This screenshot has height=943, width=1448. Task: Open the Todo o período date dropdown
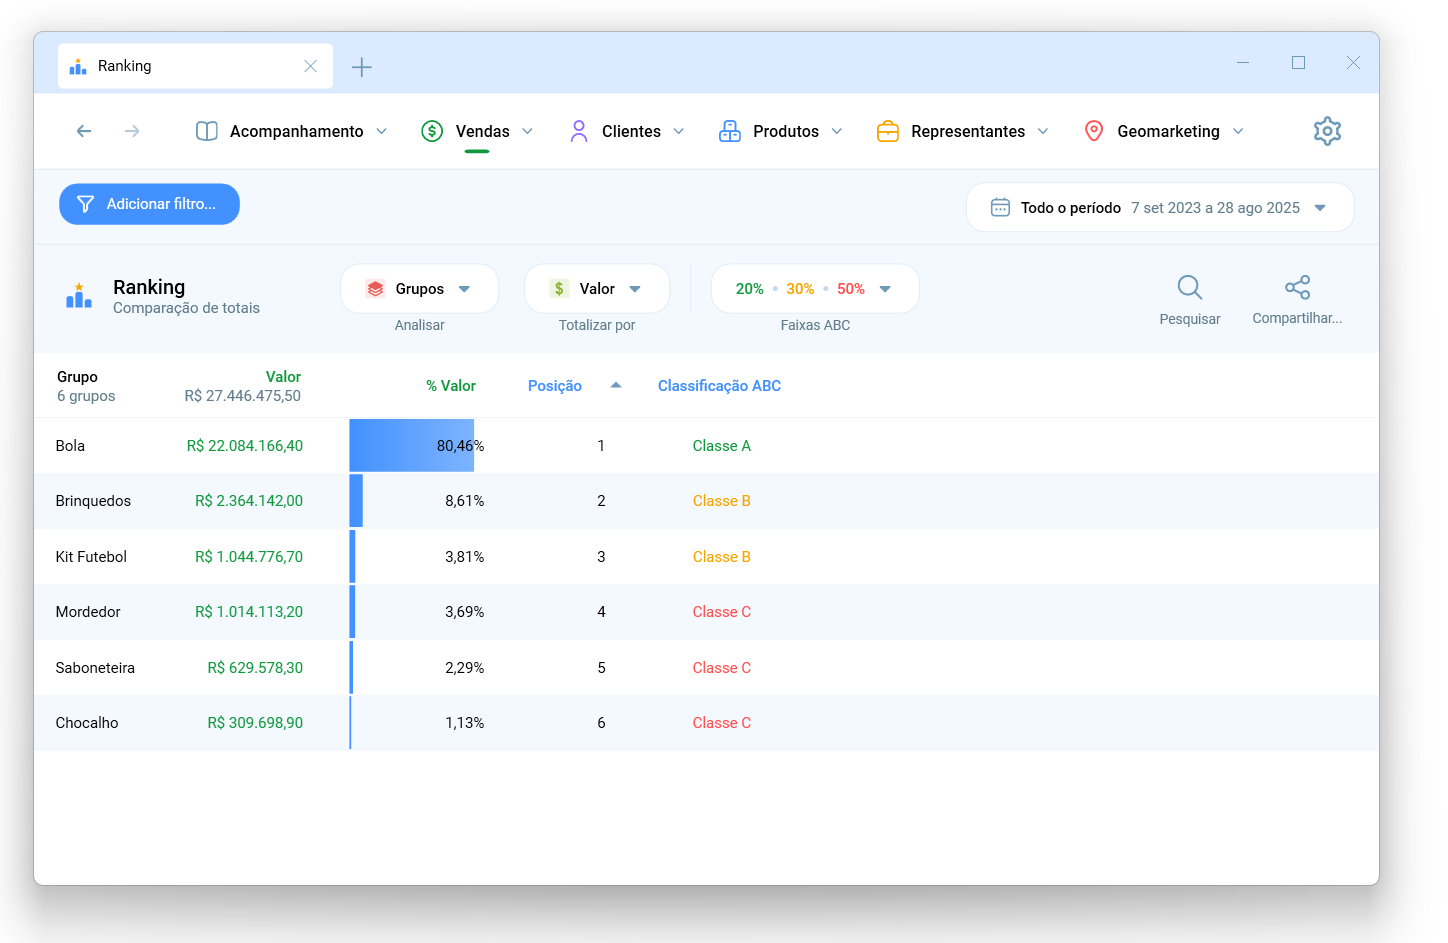click(1160, 207)
